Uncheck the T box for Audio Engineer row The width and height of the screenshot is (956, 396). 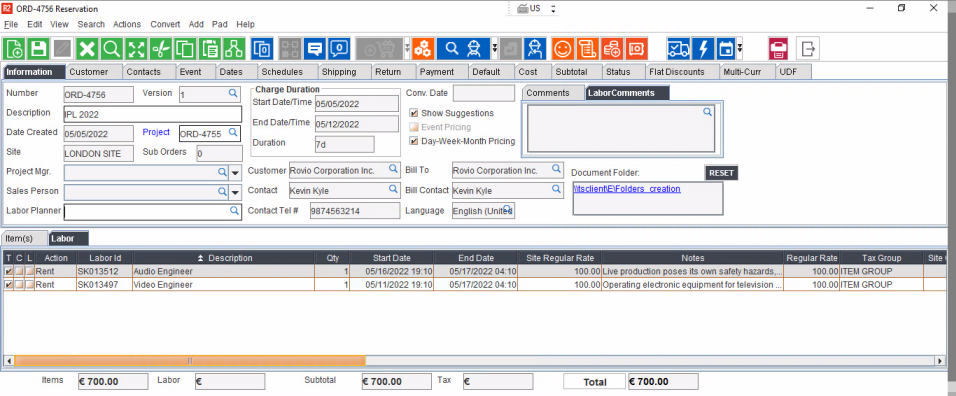9,271
